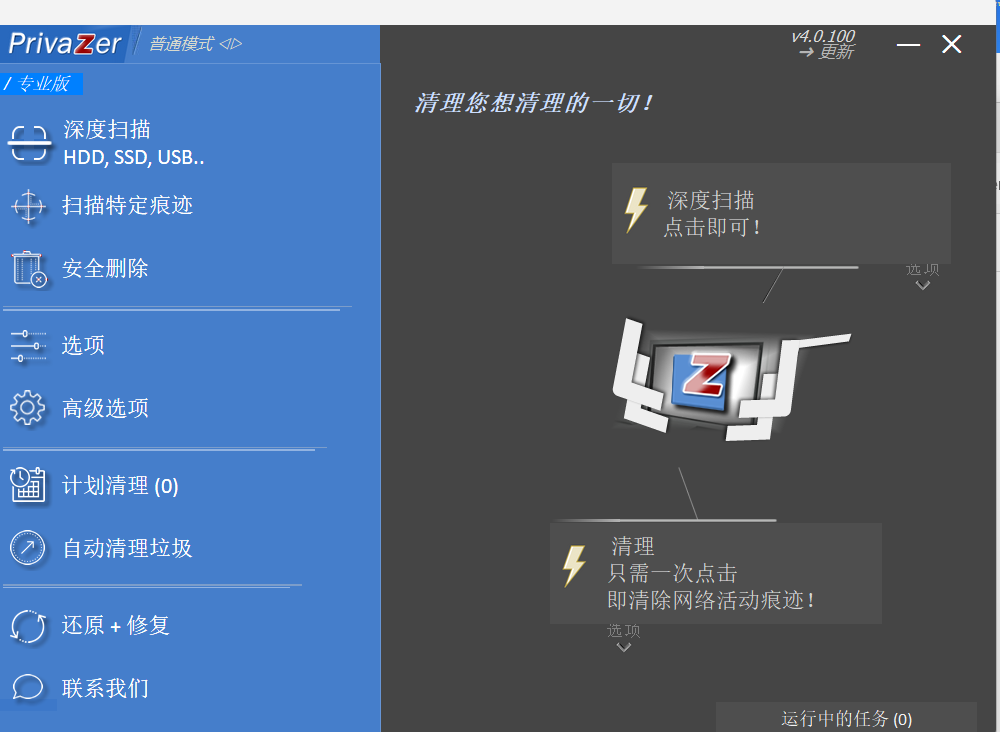This screenshot has width=1000, height=732.
Task: Click the calendar clock scheduled cleanup icon
Action: point(27,485)
